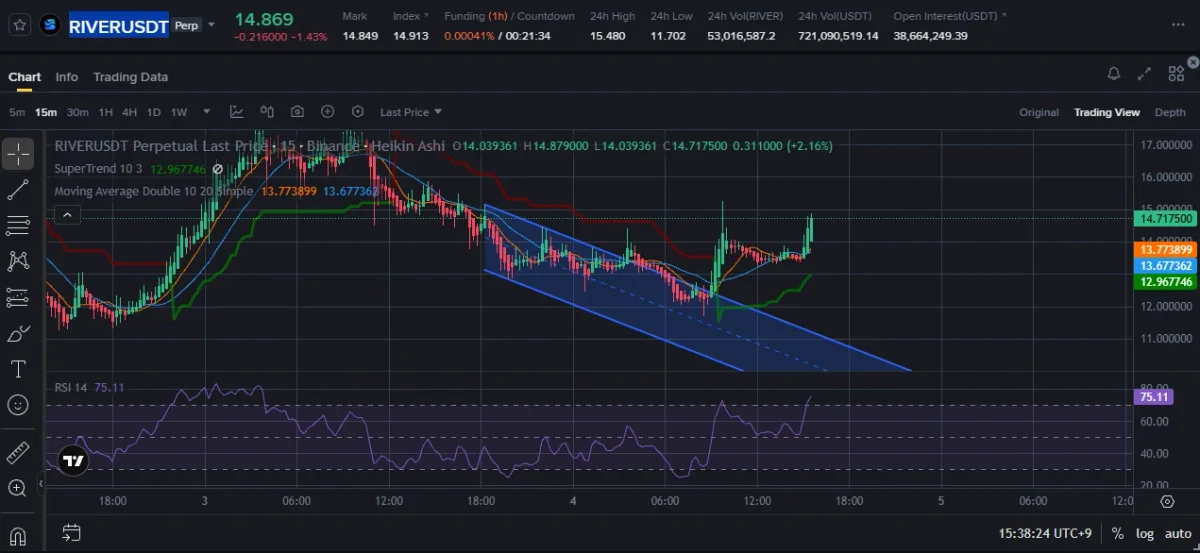
Task: Click the green 12.967746 SuperTrend price label
Action: pyautogui.click(x=1165, y=283)
